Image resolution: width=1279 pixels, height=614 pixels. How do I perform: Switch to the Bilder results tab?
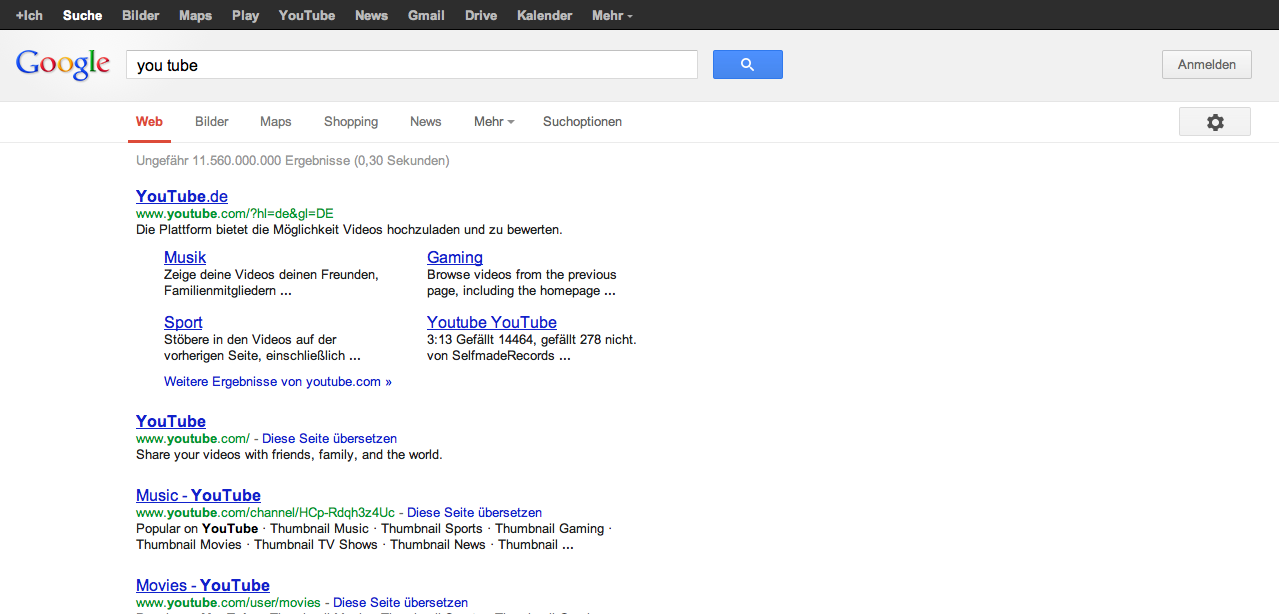(x=212, y=122)
